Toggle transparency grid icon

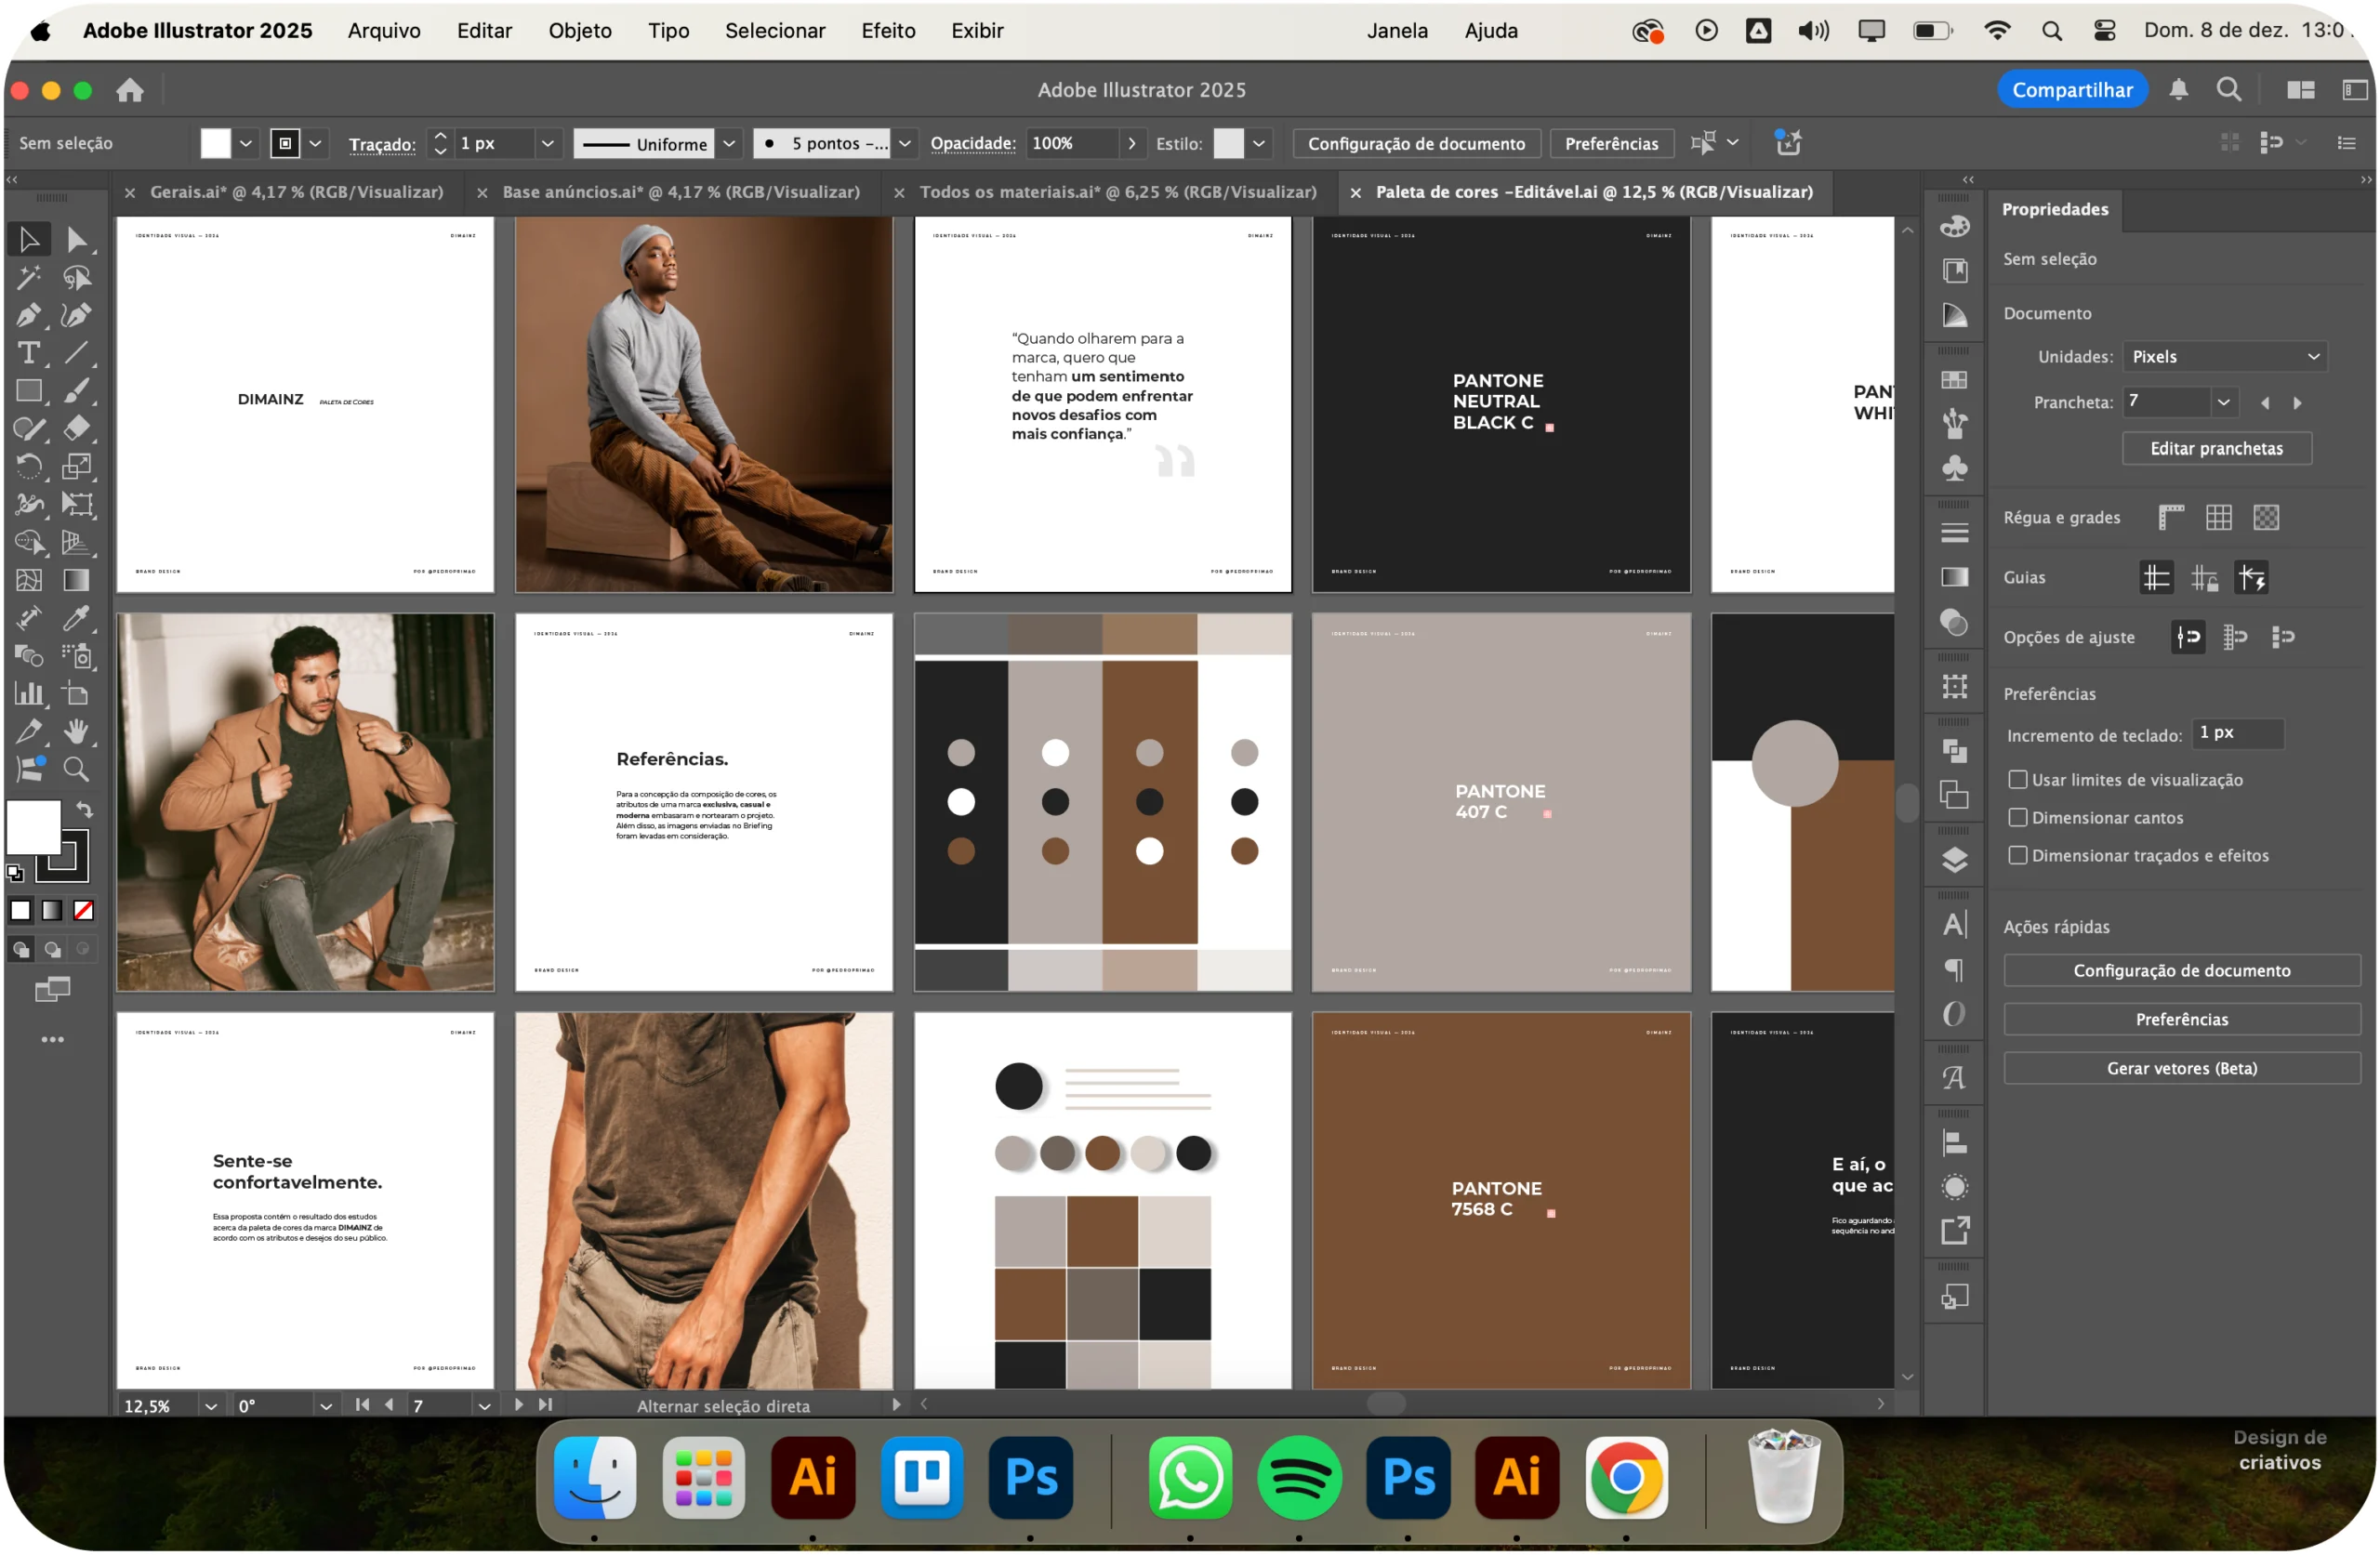[2267, 517]
